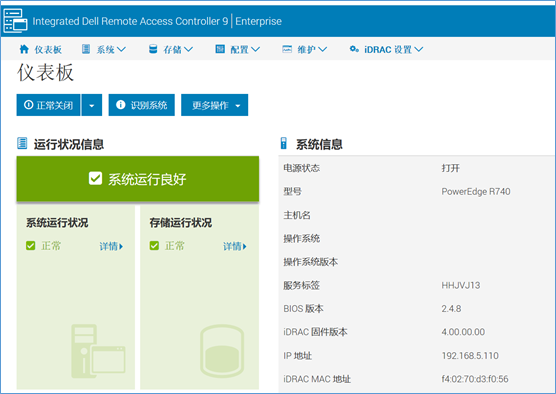Click the list icon beside 运行状况信息
Screen dimensions: 556x394
[22, 143]
